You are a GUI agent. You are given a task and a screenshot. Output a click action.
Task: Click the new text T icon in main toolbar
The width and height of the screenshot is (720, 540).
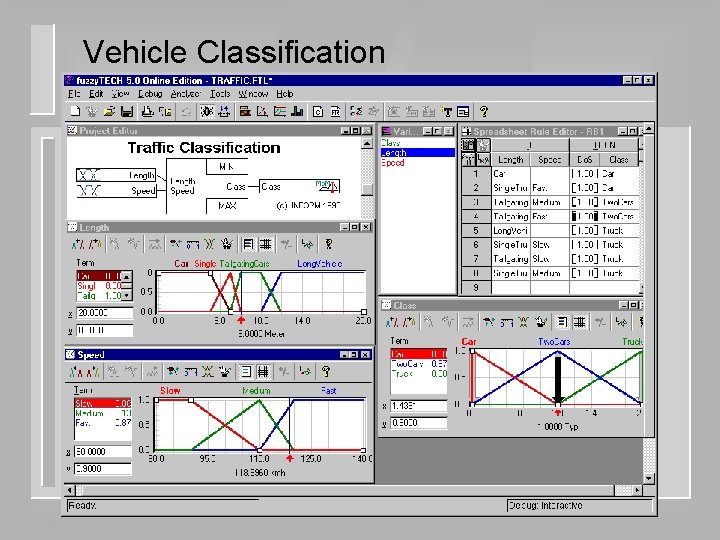pyautogui.click(x=446, y=111)
